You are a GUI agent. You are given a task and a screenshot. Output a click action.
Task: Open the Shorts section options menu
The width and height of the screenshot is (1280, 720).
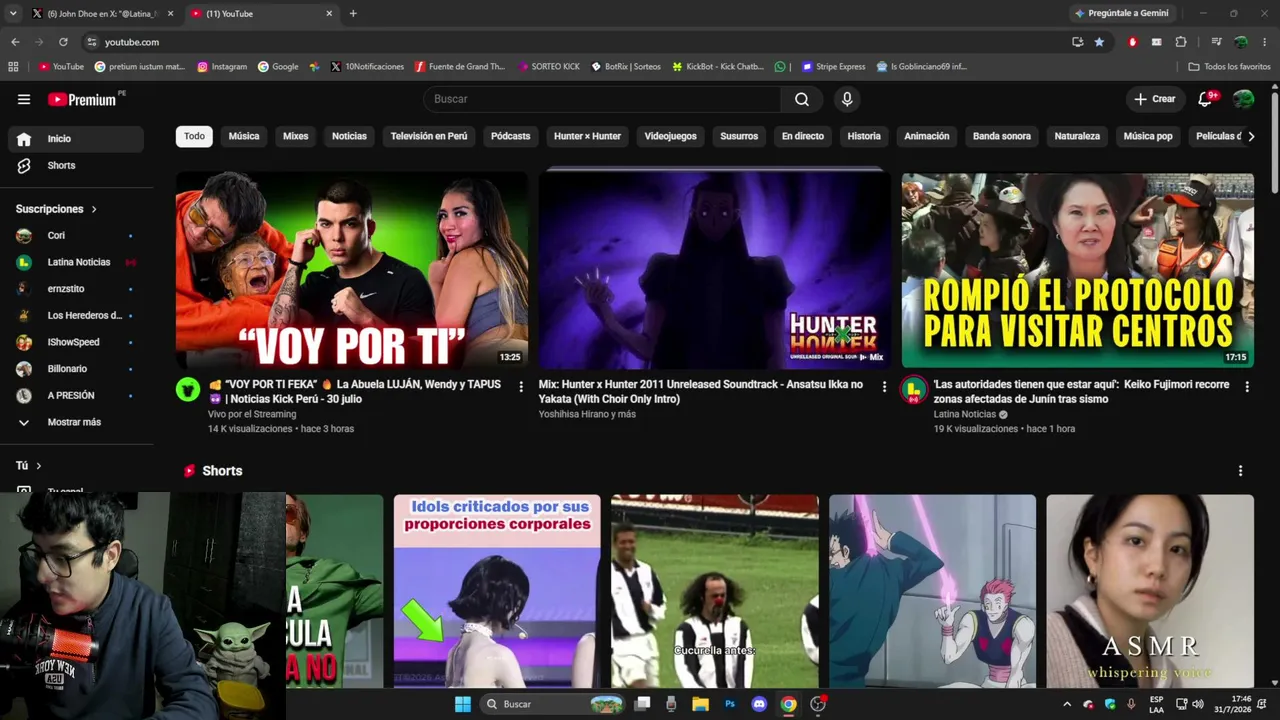[x=1241, y=471]
